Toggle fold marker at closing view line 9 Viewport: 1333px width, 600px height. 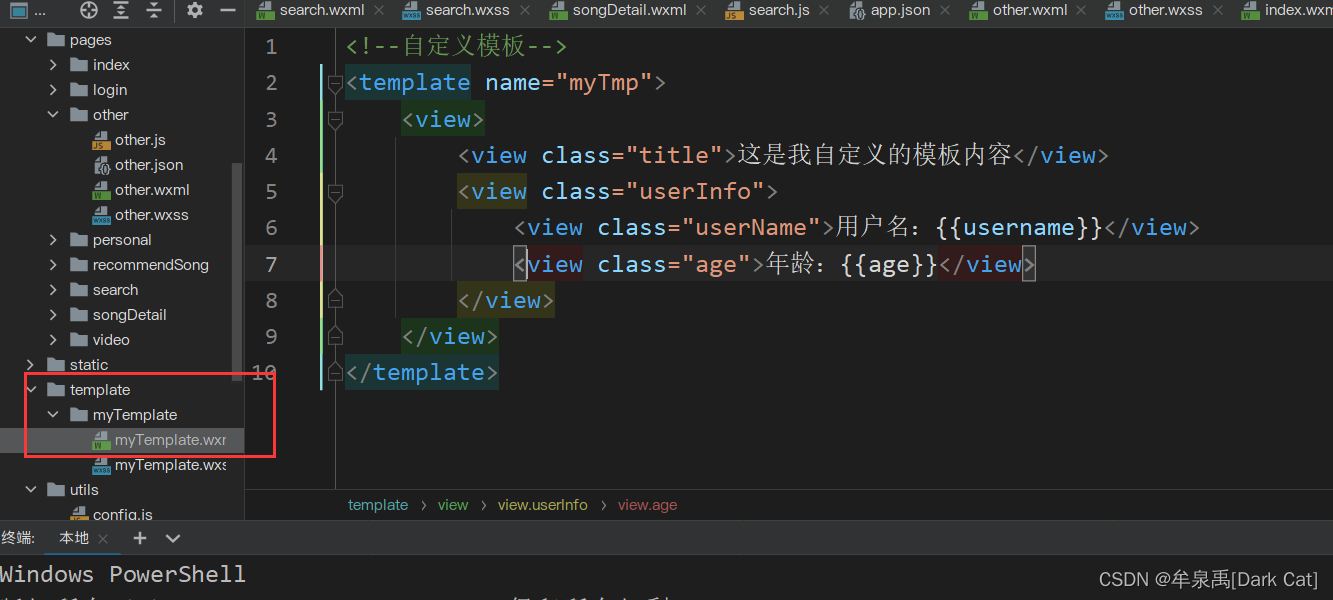(x=335, y=336)
